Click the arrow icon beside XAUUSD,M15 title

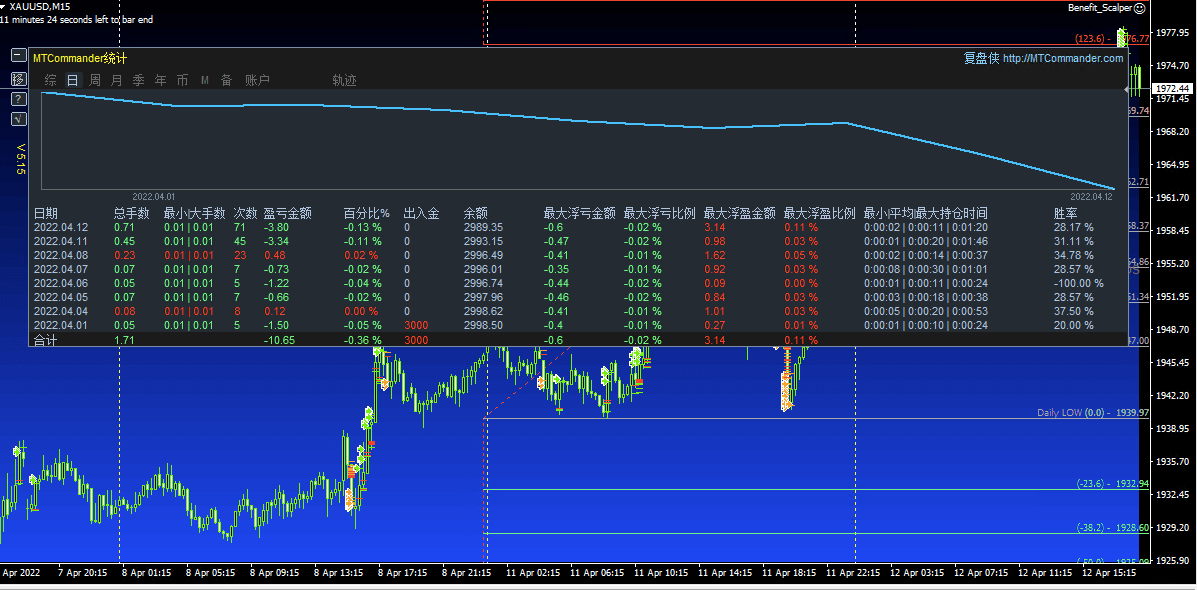point(8,6)
